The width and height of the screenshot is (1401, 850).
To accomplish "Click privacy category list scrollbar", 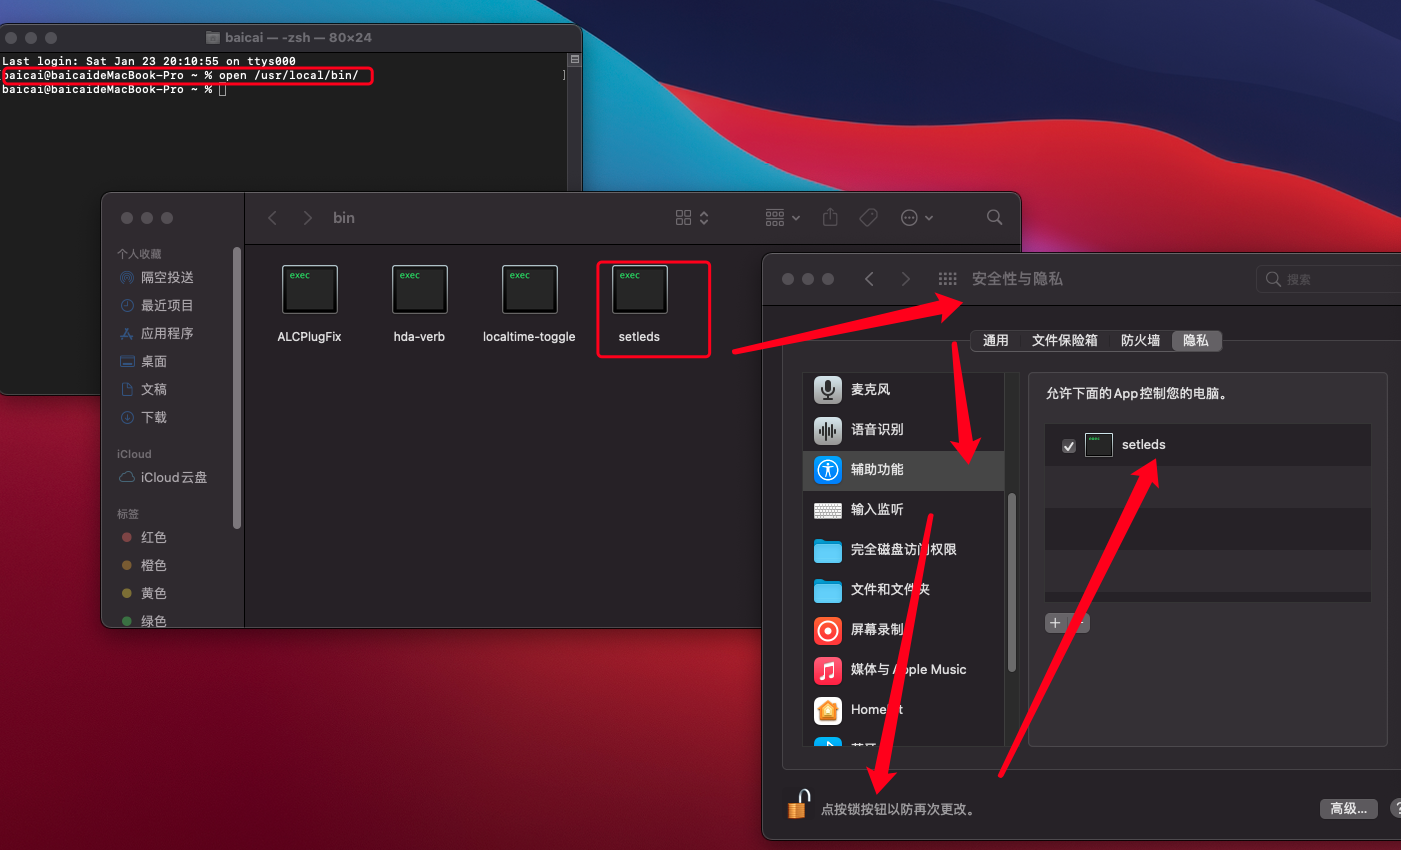I will coord(1012,582).
